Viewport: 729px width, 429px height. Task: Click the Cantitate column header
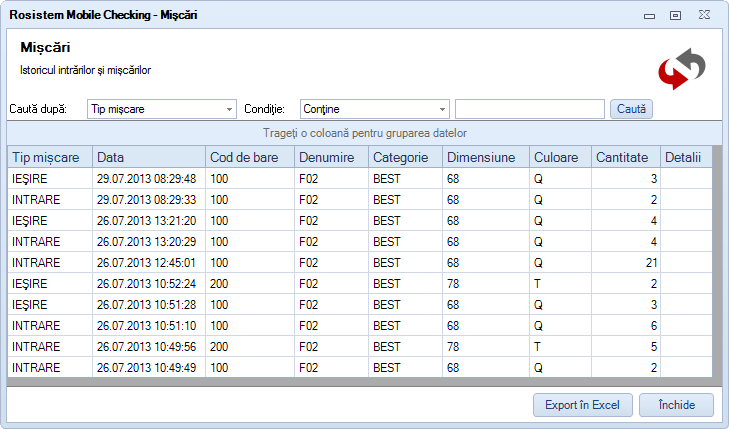(625, 157)
